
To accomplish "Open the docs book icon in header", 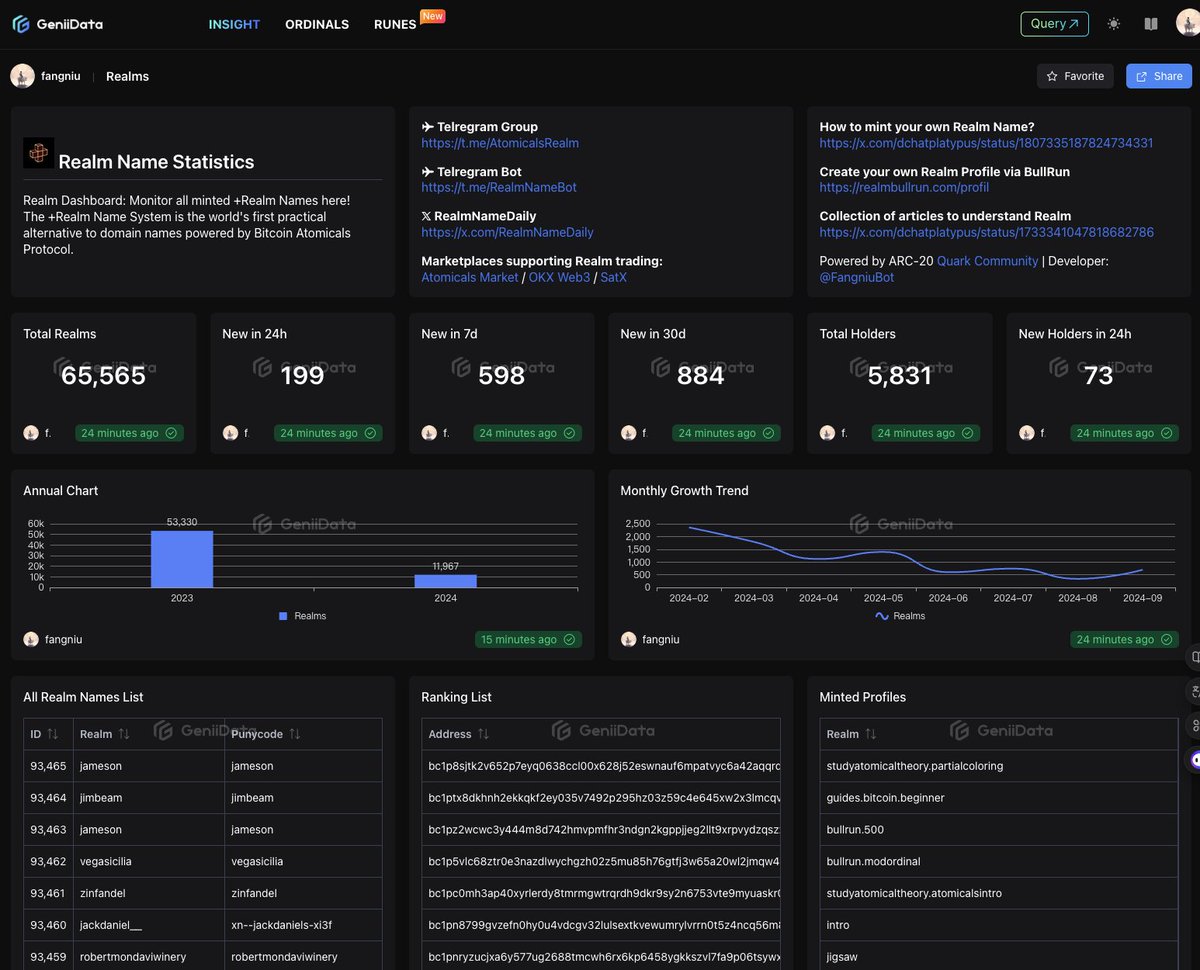I will (1151, 24).
